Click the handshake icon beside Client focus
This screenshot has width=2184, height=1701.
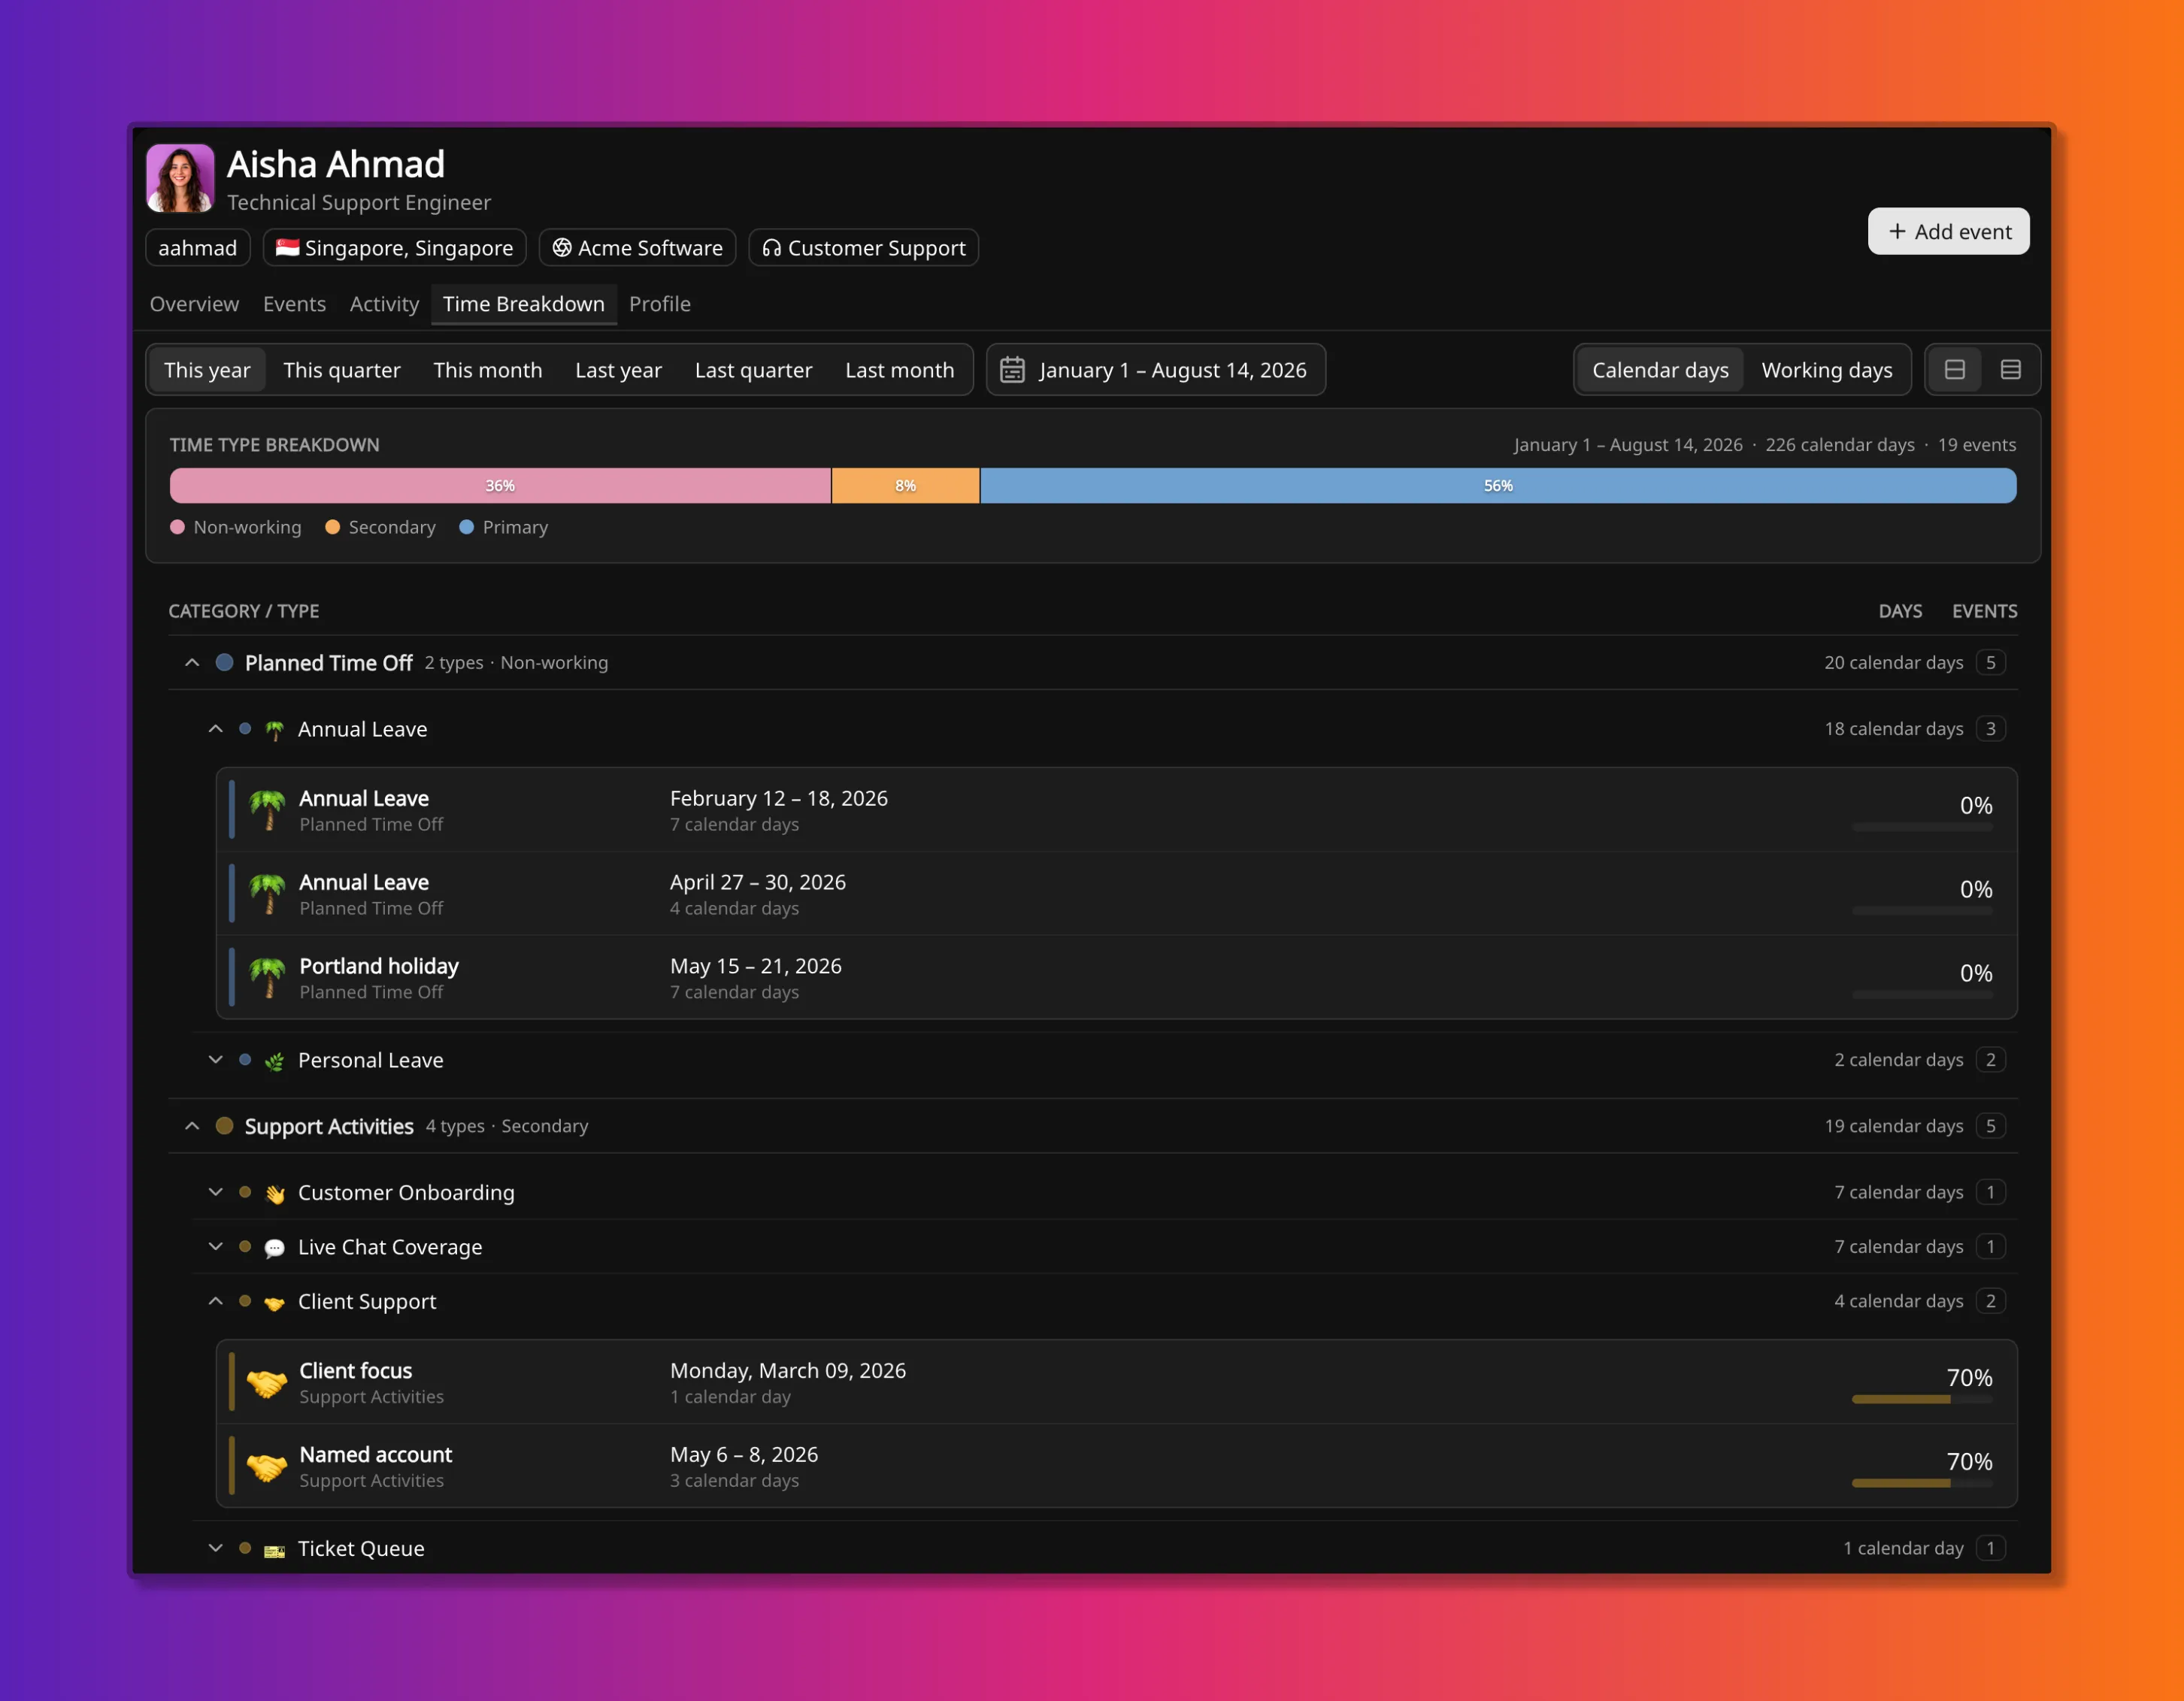[x=267, y=1382]
